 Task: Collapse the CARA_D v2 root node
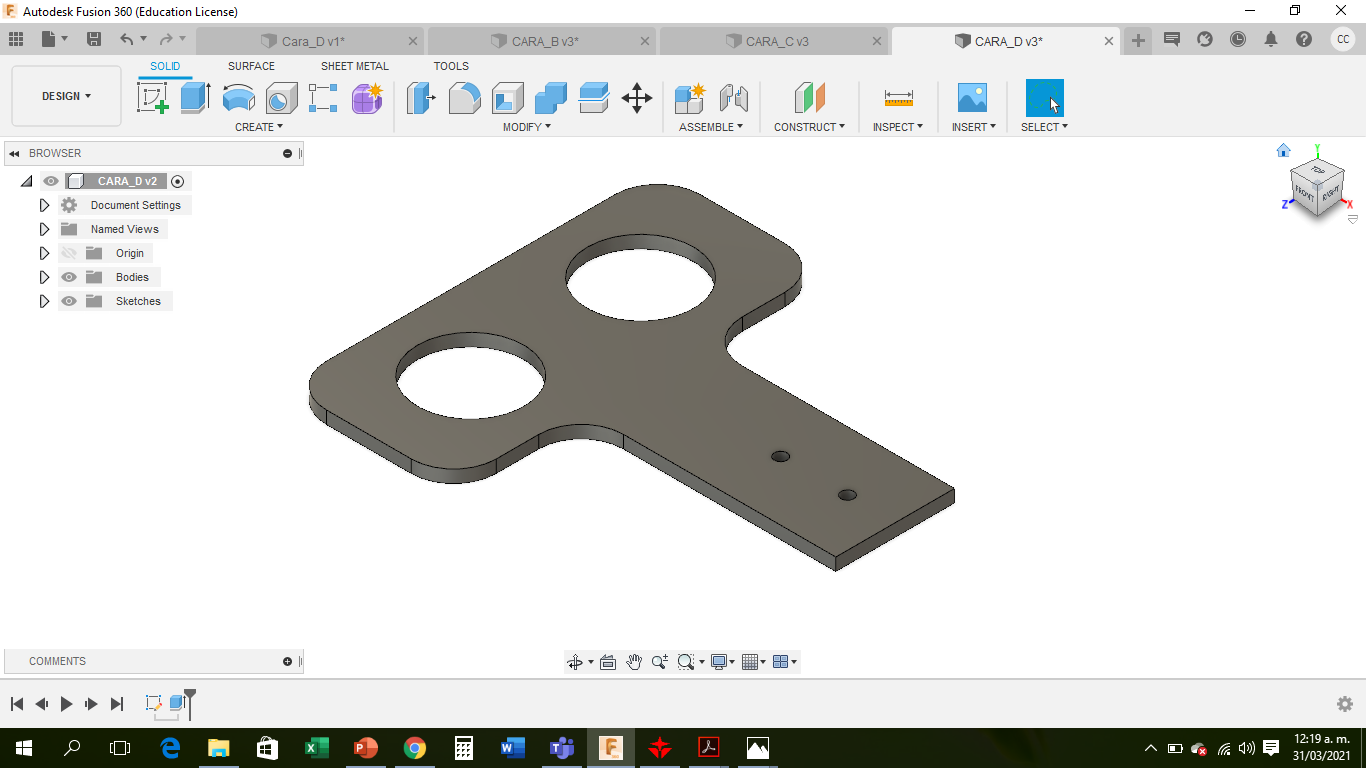[x=26, y=181]
